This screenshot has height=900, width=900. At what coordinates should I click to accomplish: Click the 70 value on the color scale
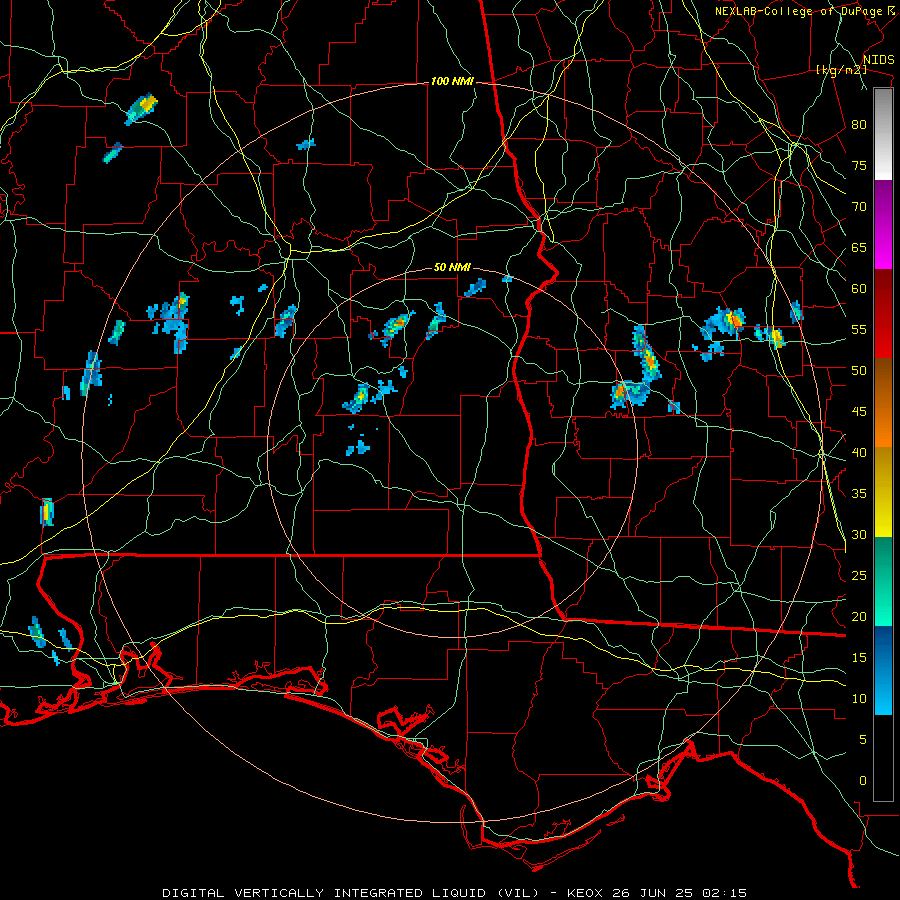click(x=859, y=207)
